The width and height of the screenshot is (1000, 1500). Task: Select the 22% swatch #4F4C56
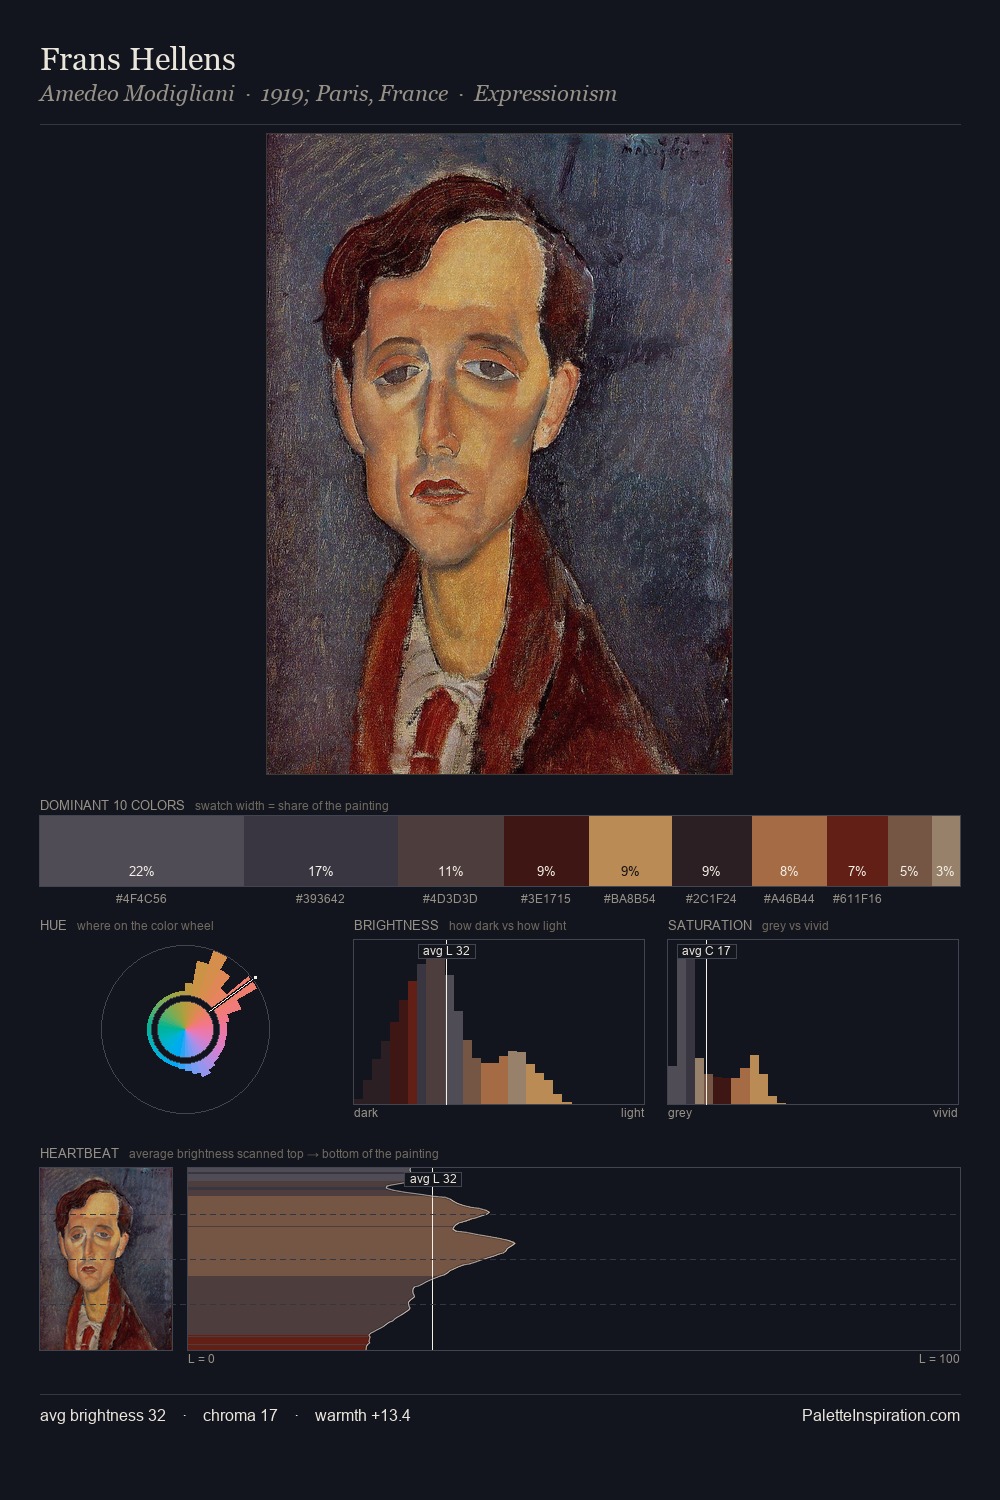point(142,851)
